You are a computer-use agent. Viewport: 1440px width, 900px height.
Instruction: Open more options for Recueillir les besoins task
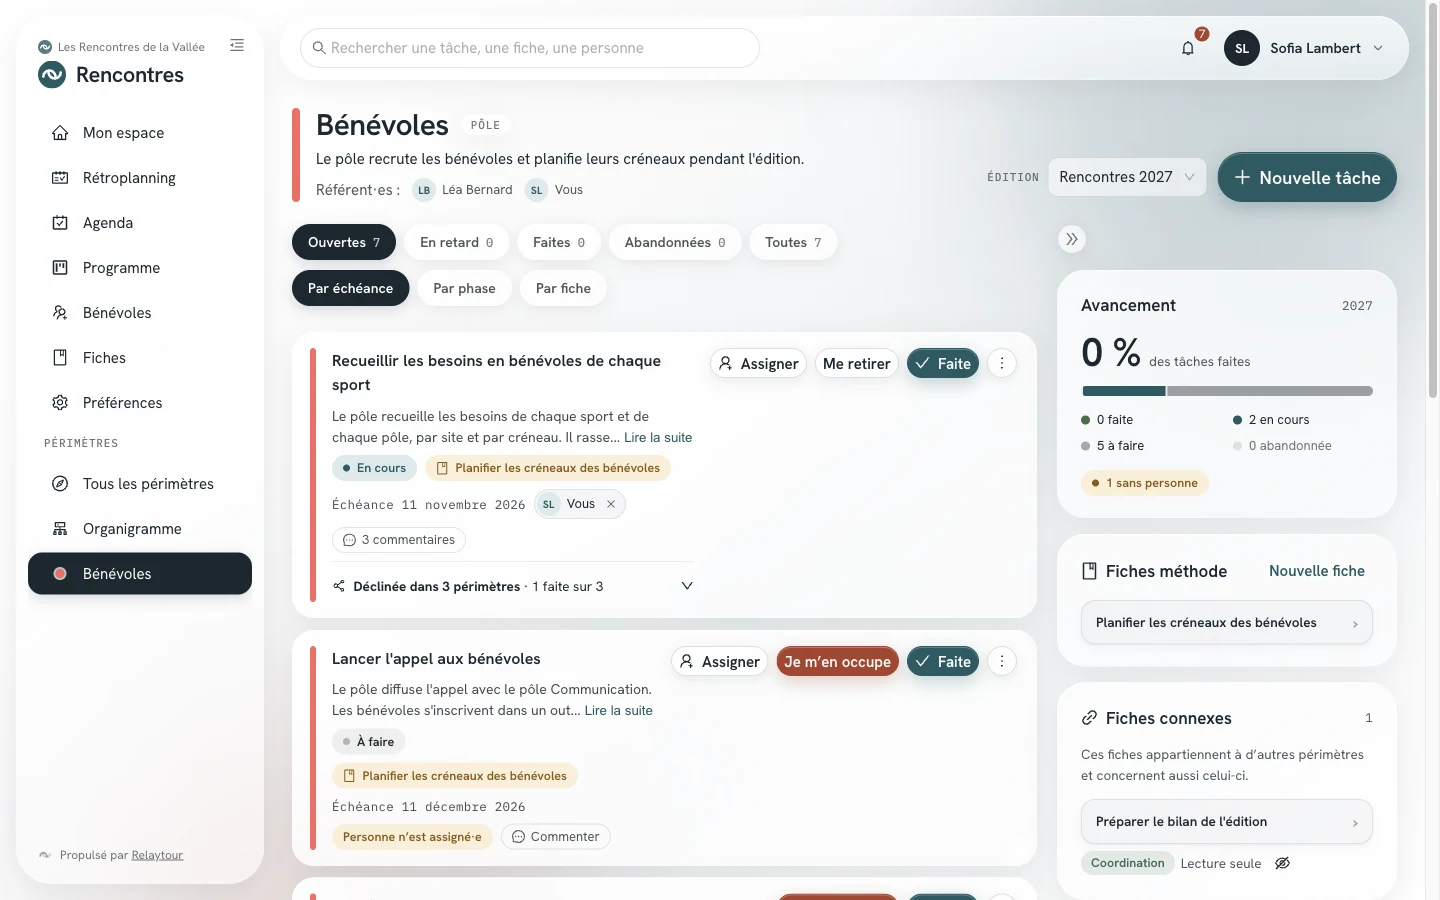[x=1002, y=364]
